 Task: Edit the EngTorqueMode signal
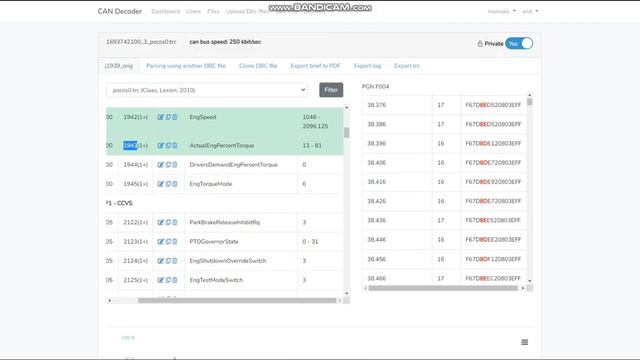(x=160, y=184)
